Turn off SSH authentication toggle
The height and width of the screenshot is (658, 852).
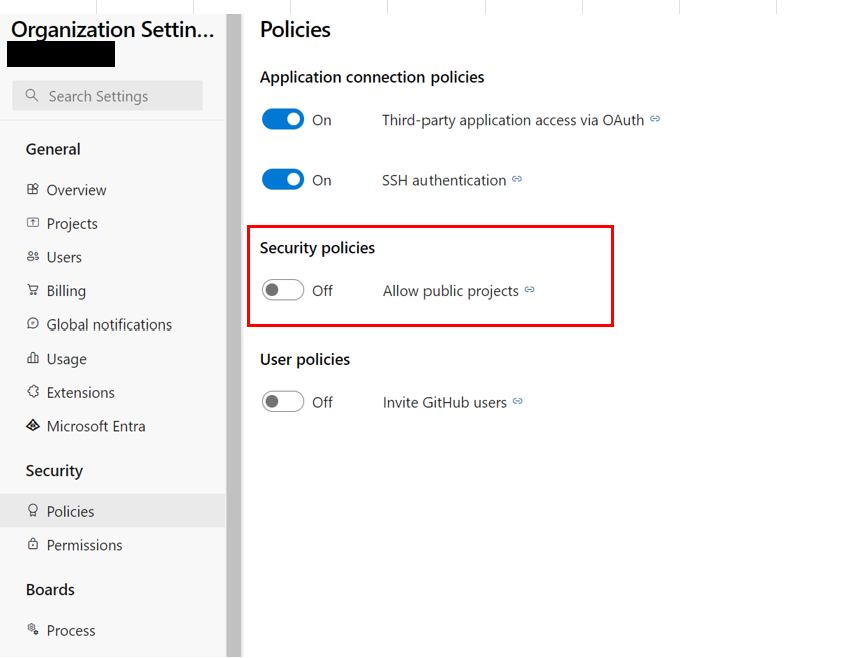click(283, 180)
